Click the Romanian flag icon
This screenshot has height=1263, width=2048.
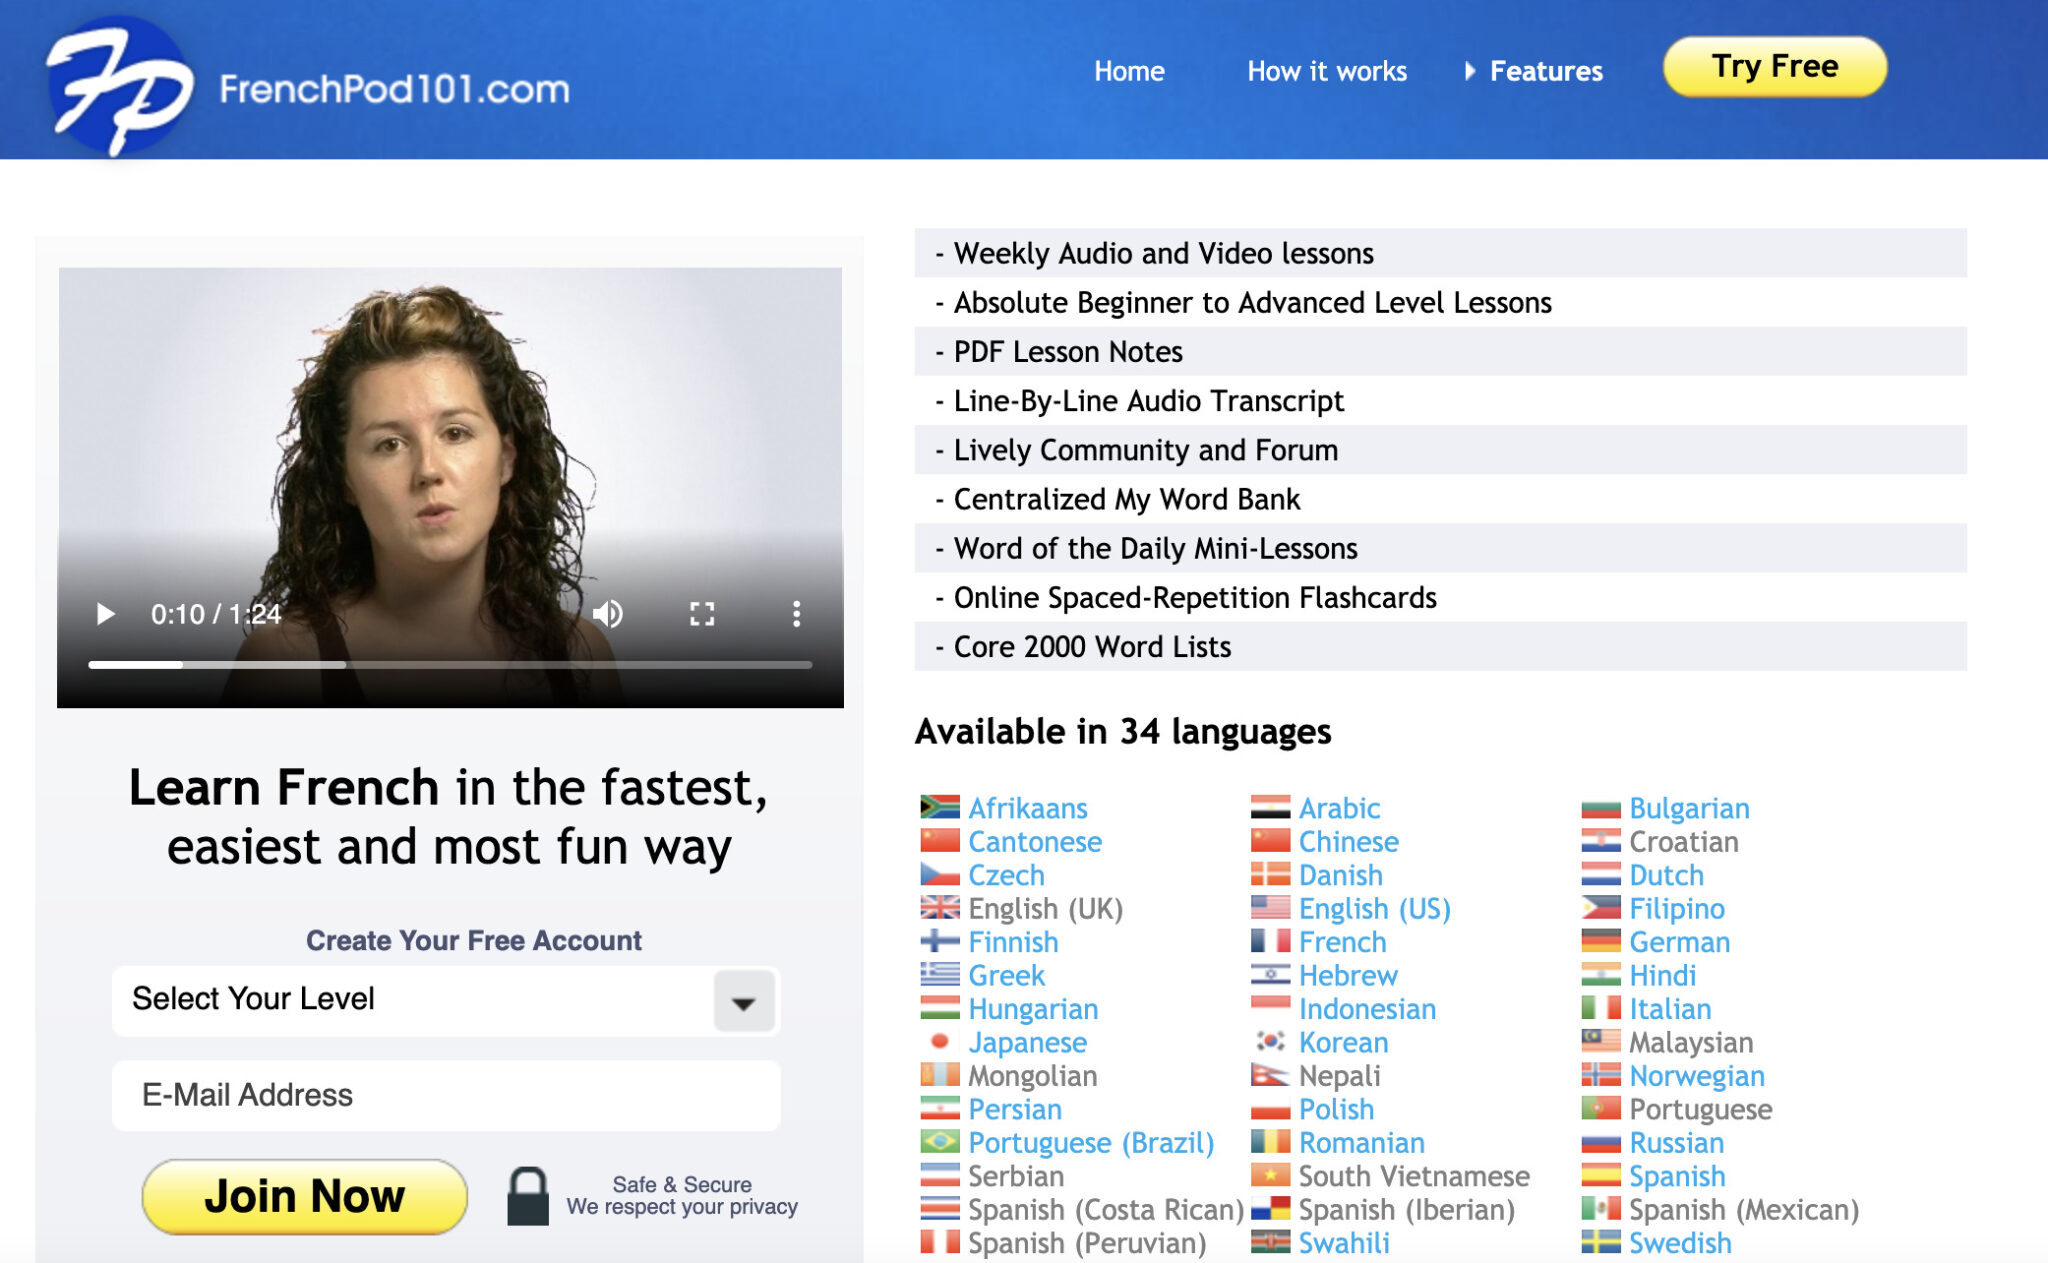coord(1270,1141)
